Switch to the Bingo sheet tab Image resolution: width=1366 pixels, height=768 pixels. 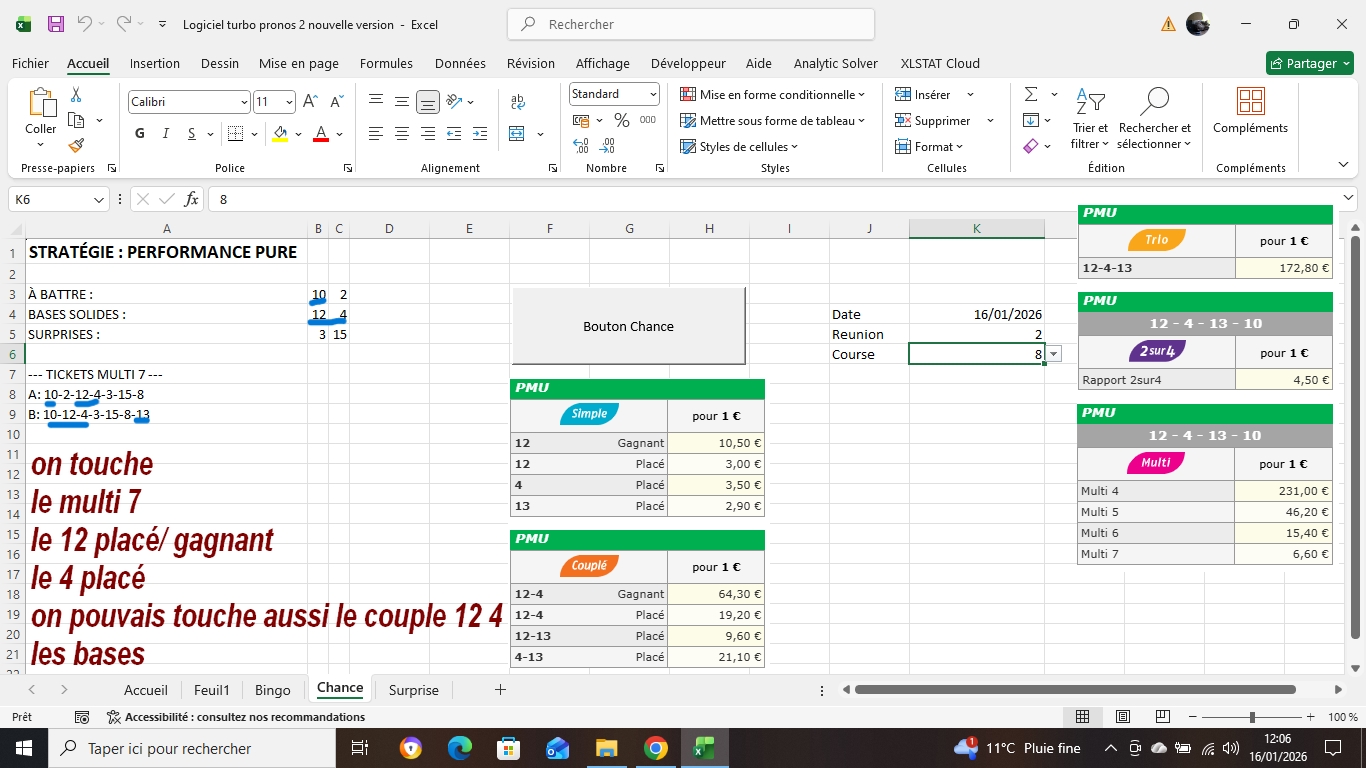[272, 690]
